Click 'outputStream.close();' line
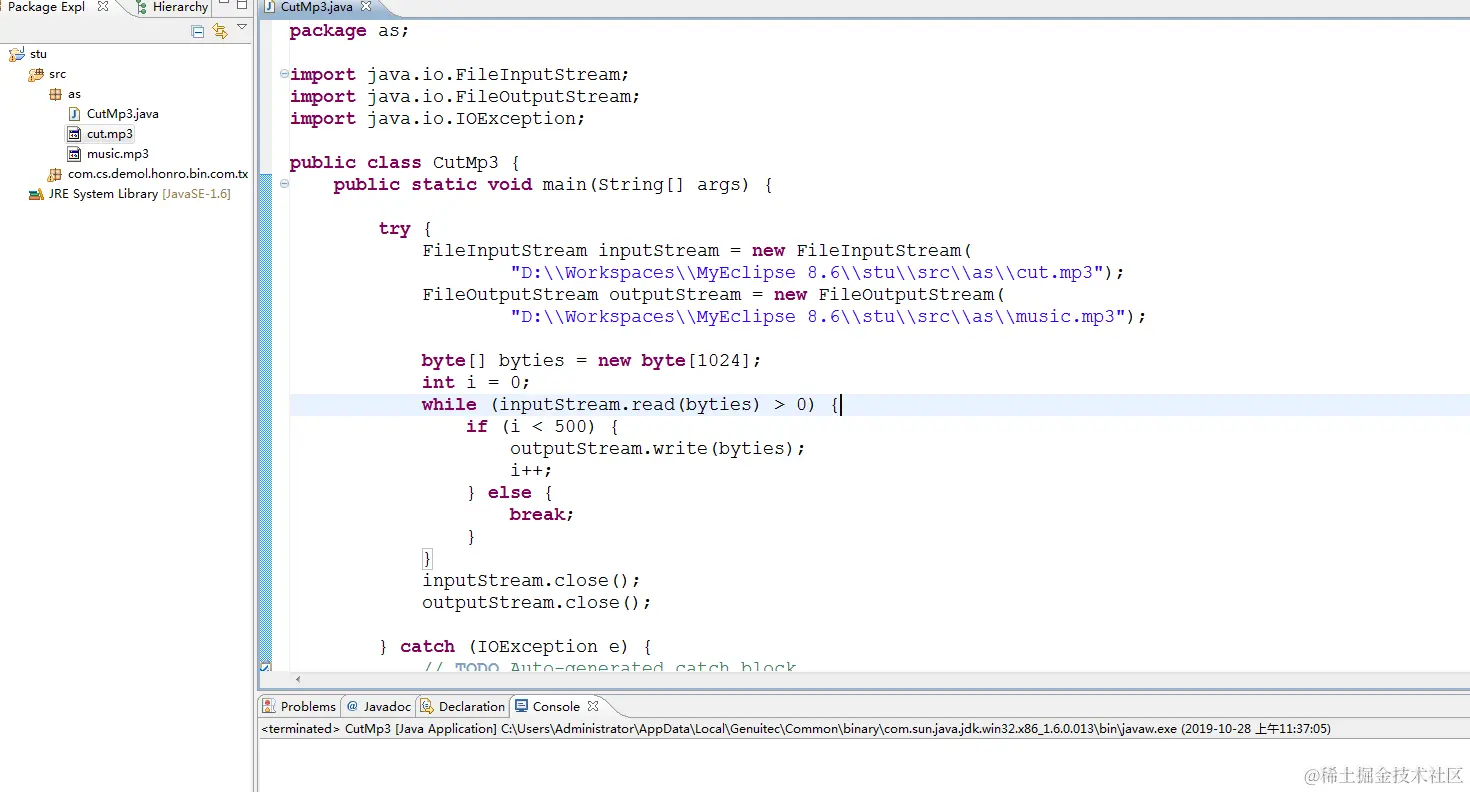 pos(537,602)
